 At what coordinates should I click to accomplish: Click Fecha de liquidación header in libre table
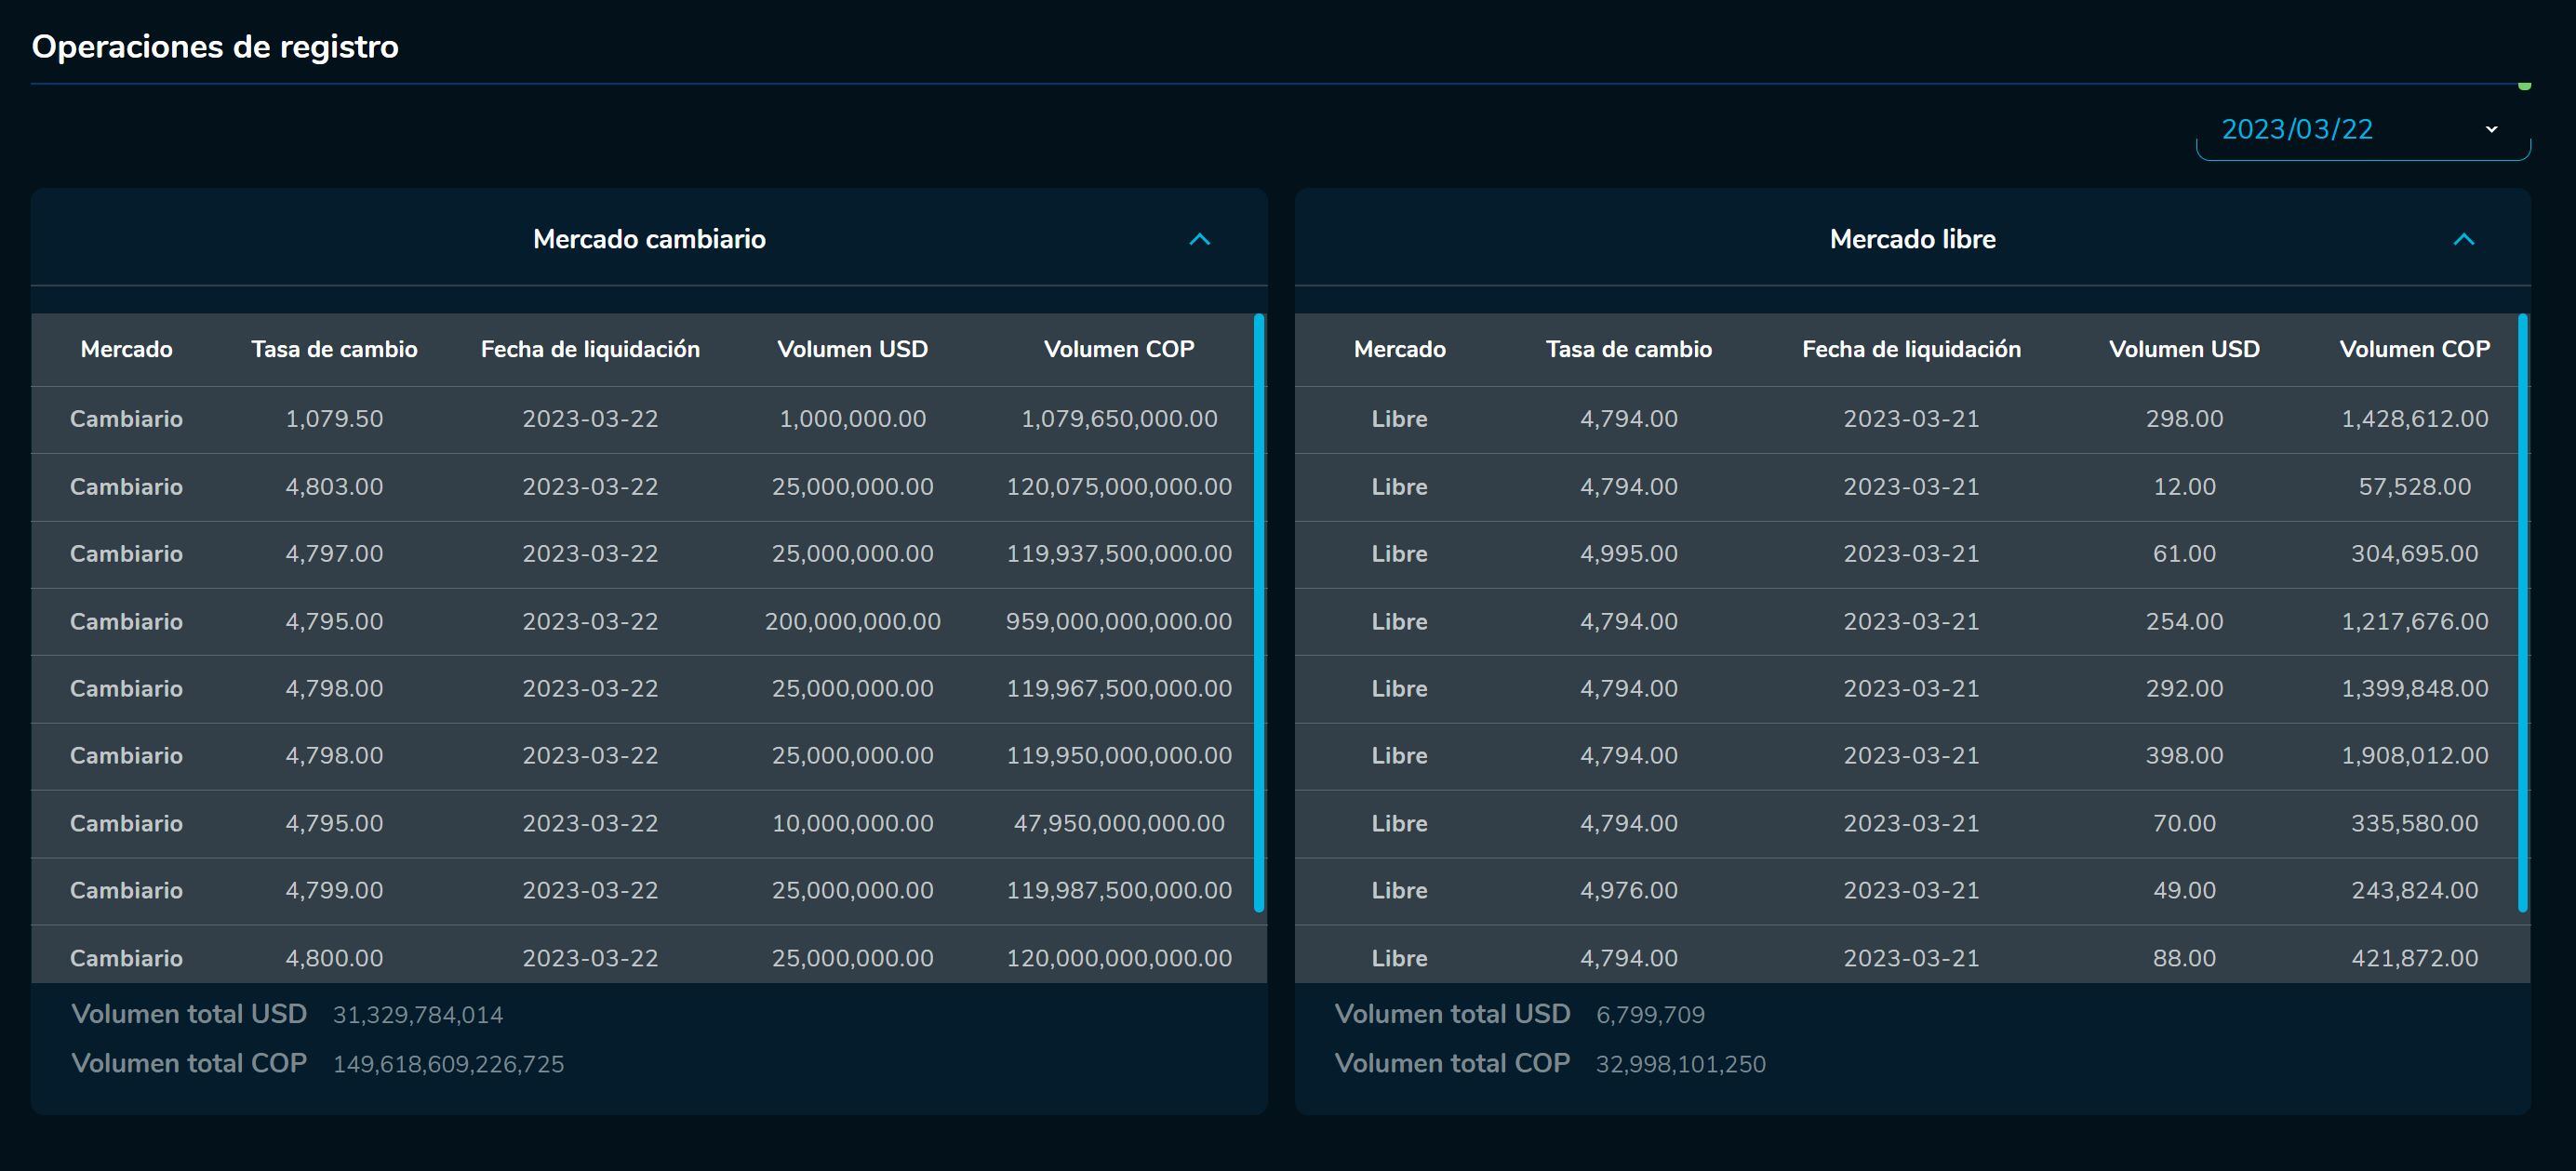pyautogui.click(x=1911, y=349)
